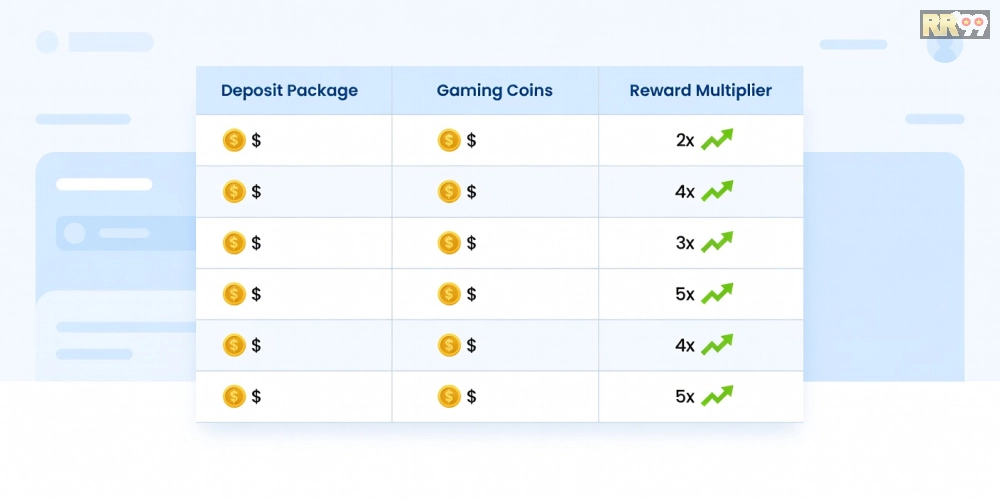Viewport: 1000px width, 500px height.
Task: Click the 3x reward multiplier value
Action: pos(685,243)
